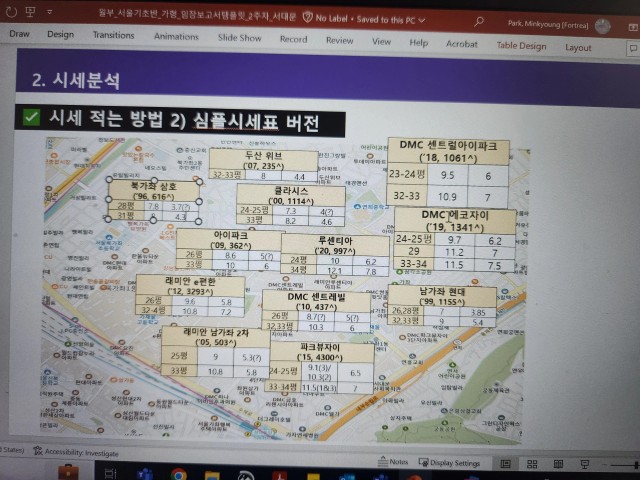640x480 pixels.
Task: Open the Design ribbon tab
Action: (x=60, y=35)
